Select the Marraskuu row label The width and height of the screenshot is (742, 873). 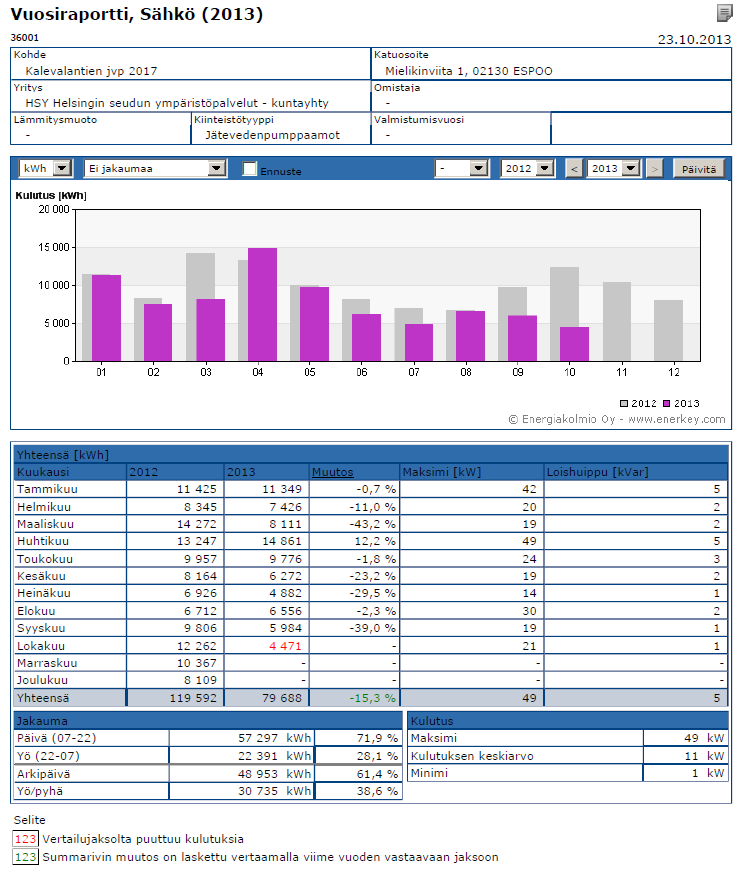tap(47, 663)
